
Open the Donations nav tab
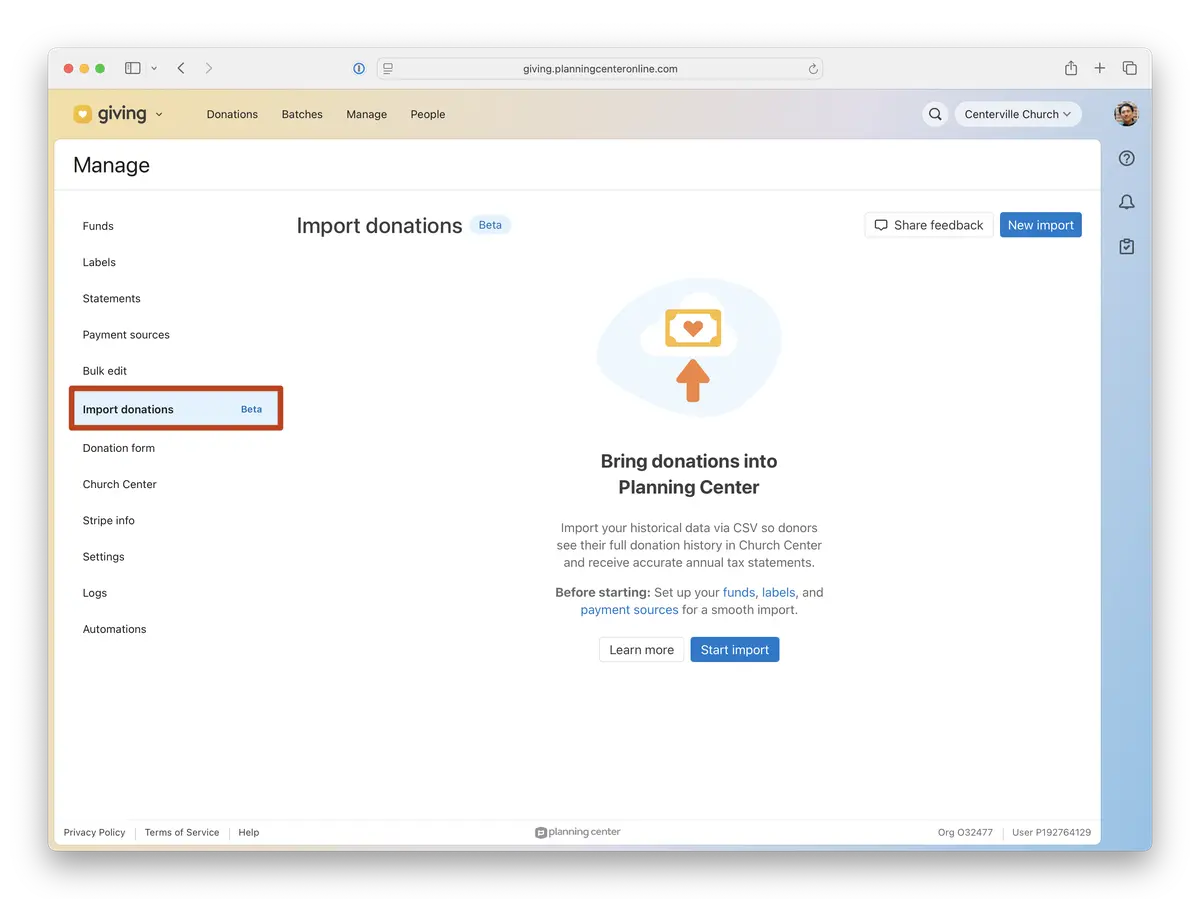click(232, 114)
